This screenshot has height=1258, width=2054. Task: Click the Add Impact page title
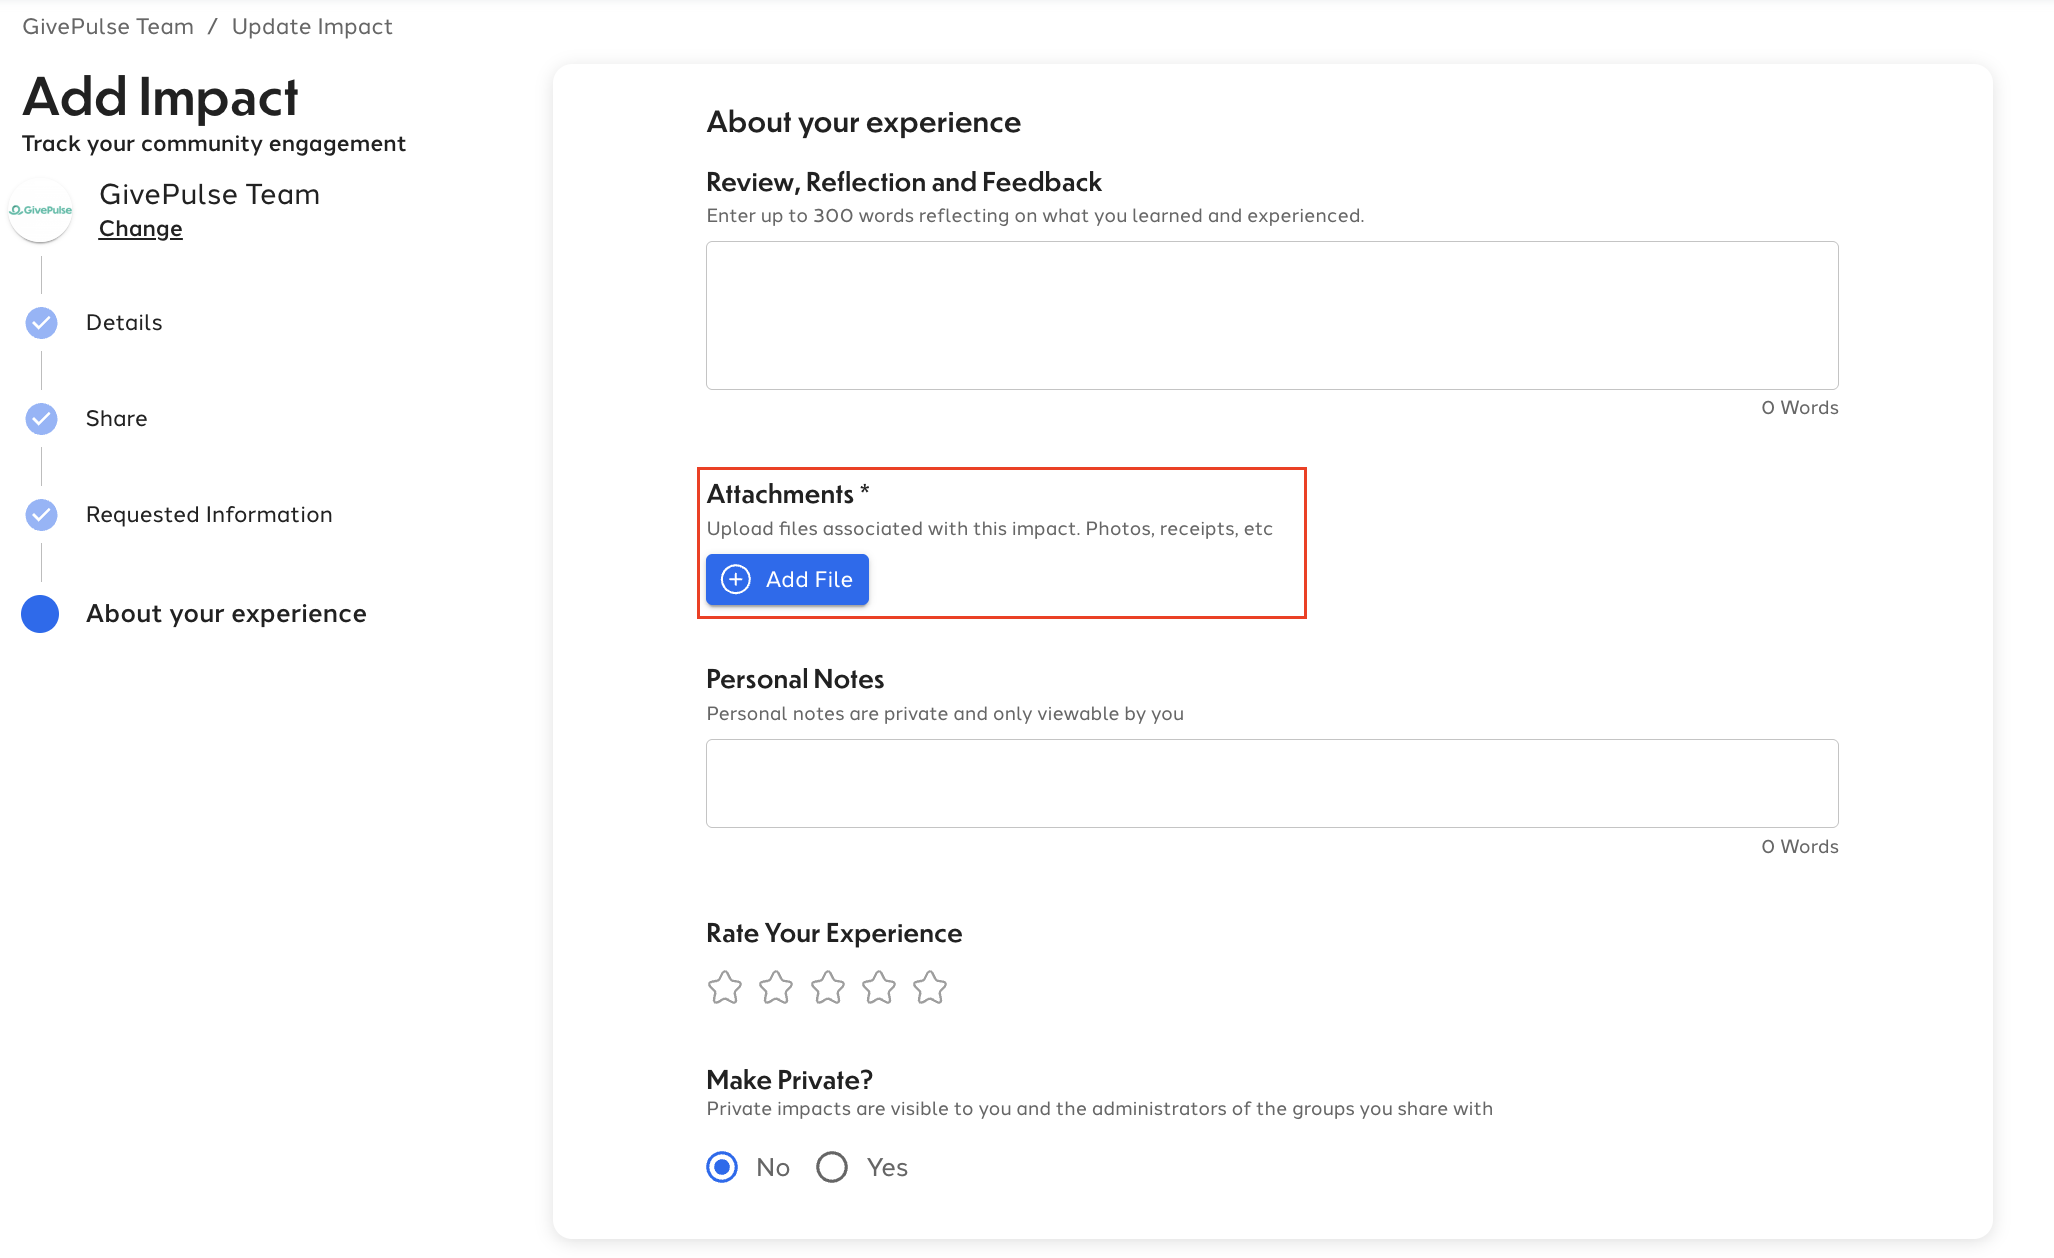(160, 98)
